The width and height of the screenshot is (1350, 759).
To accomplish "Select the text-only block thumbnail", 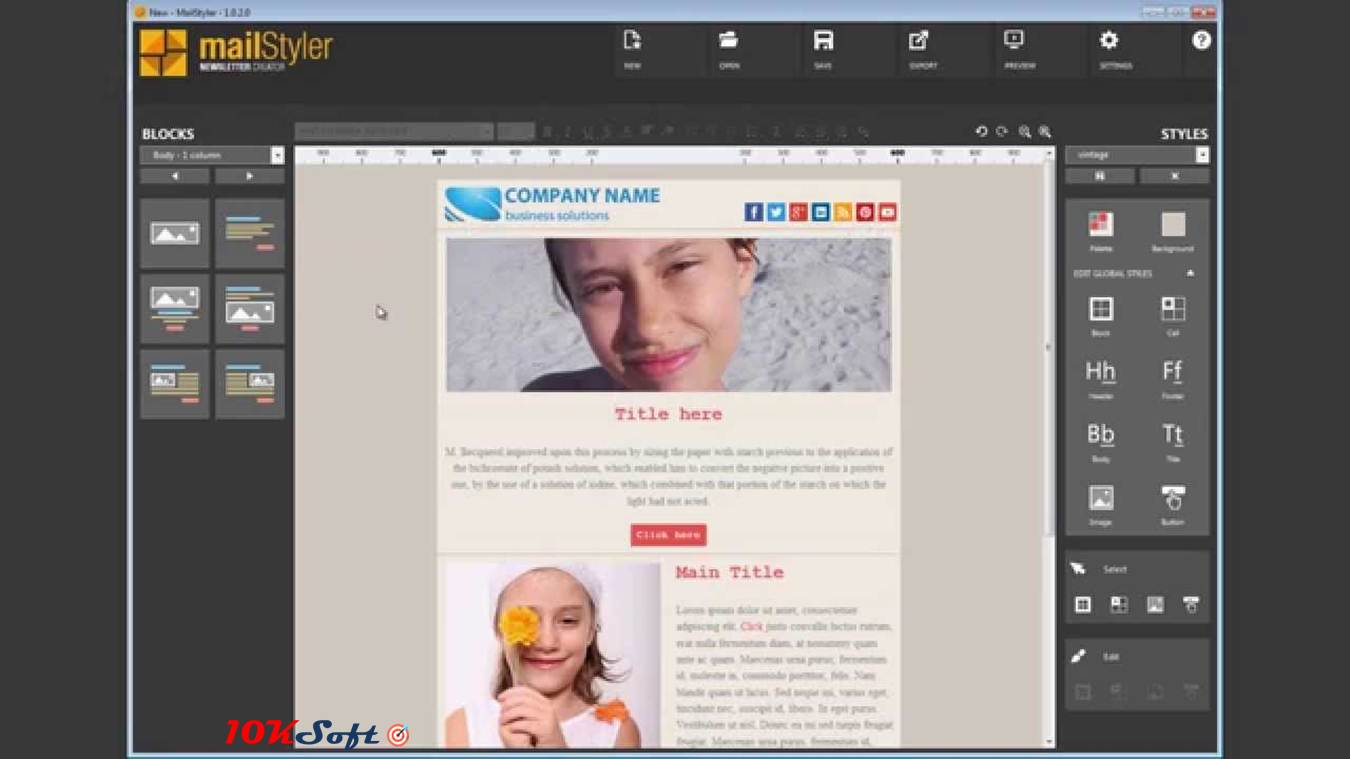I will (x=250, y=233).
